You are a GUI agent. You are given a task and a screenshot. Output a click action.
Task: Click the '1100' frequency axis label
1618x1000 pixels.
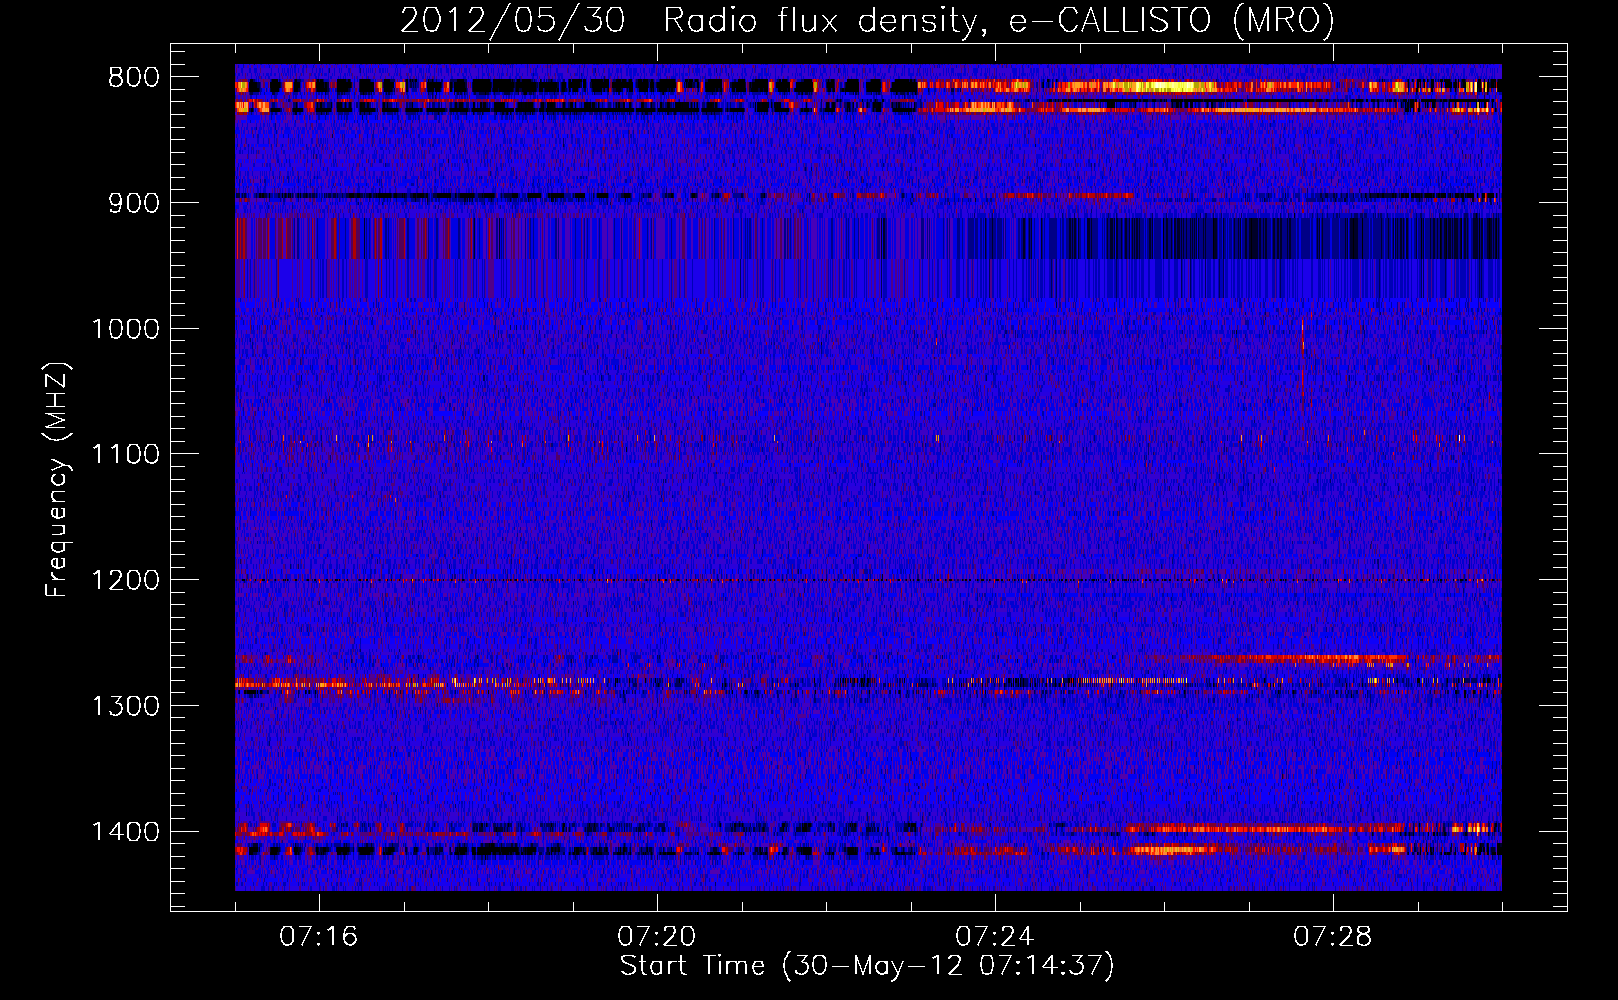coord(125,455)
